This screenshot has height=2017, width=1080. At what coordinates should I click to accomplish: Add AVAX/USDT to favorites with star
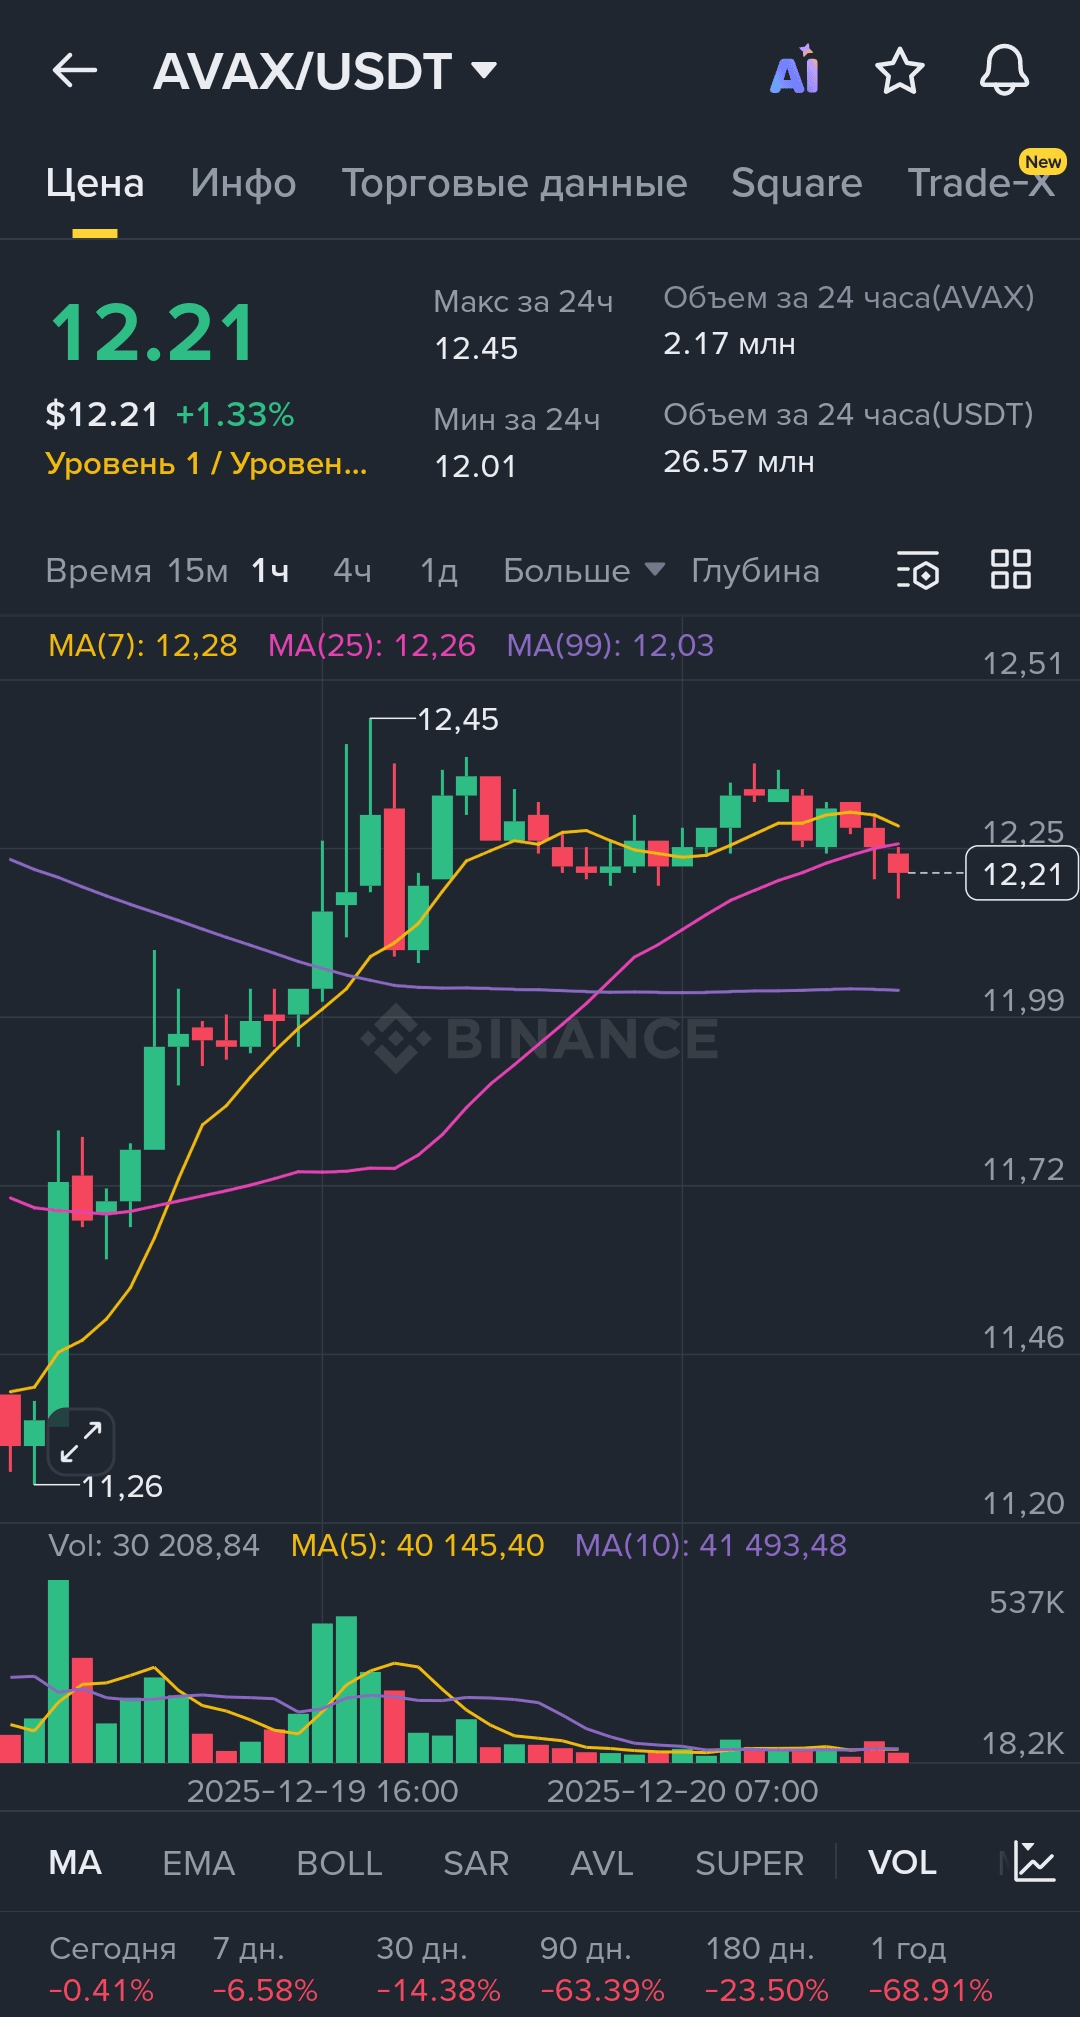coord(899,71)
